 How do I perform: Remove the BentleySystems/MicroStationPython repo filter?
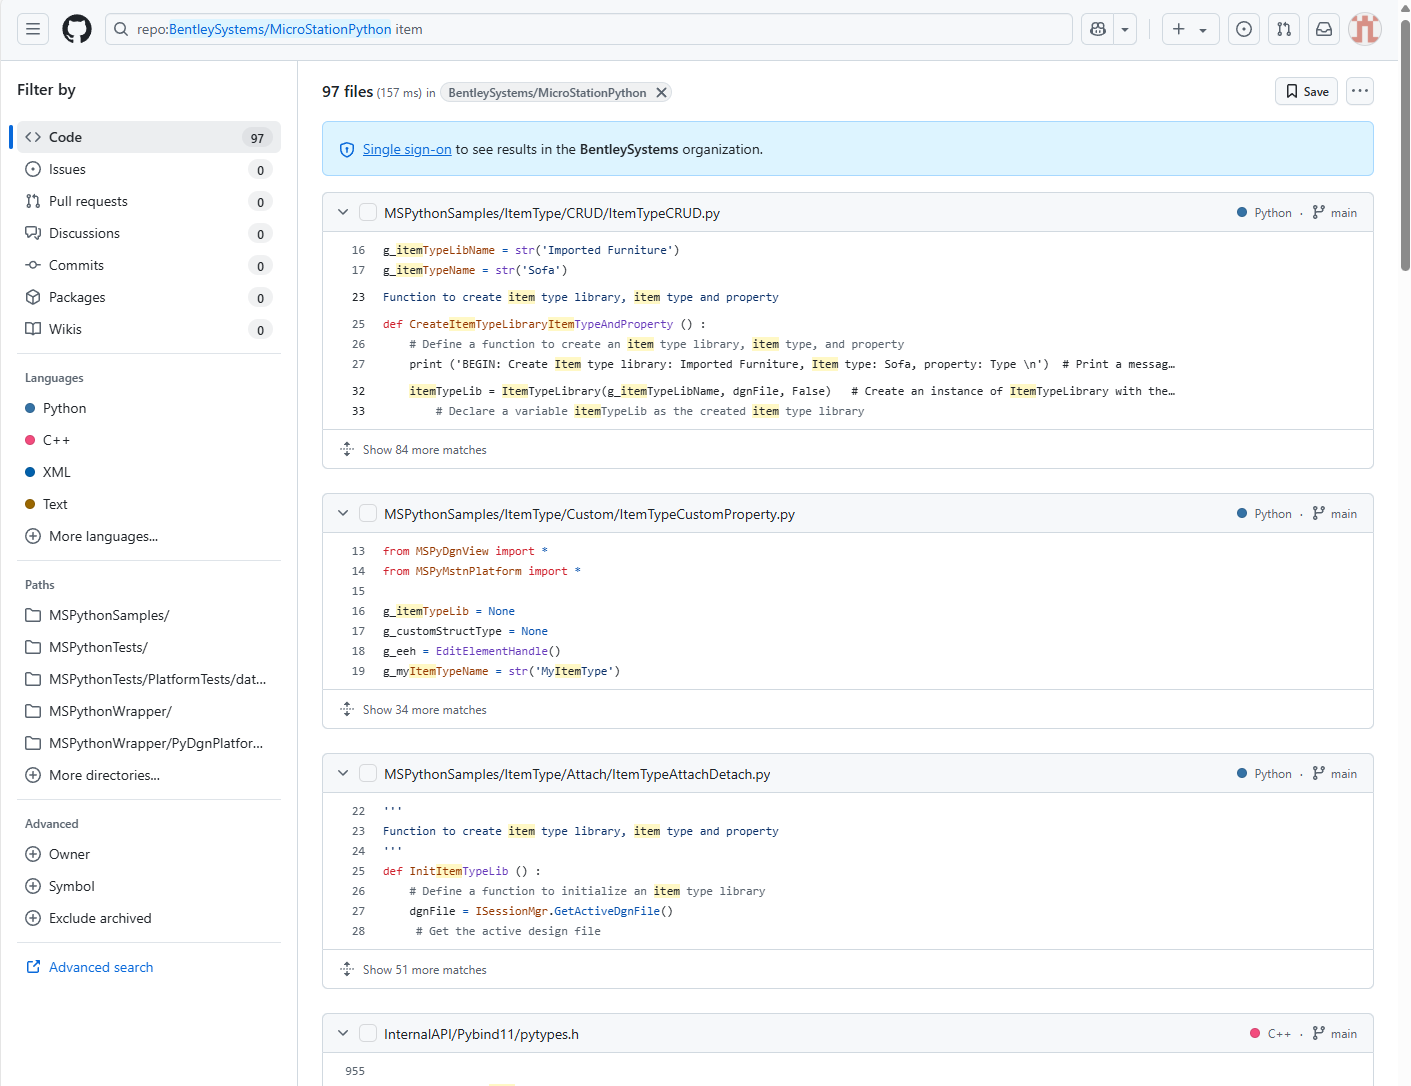661,92
